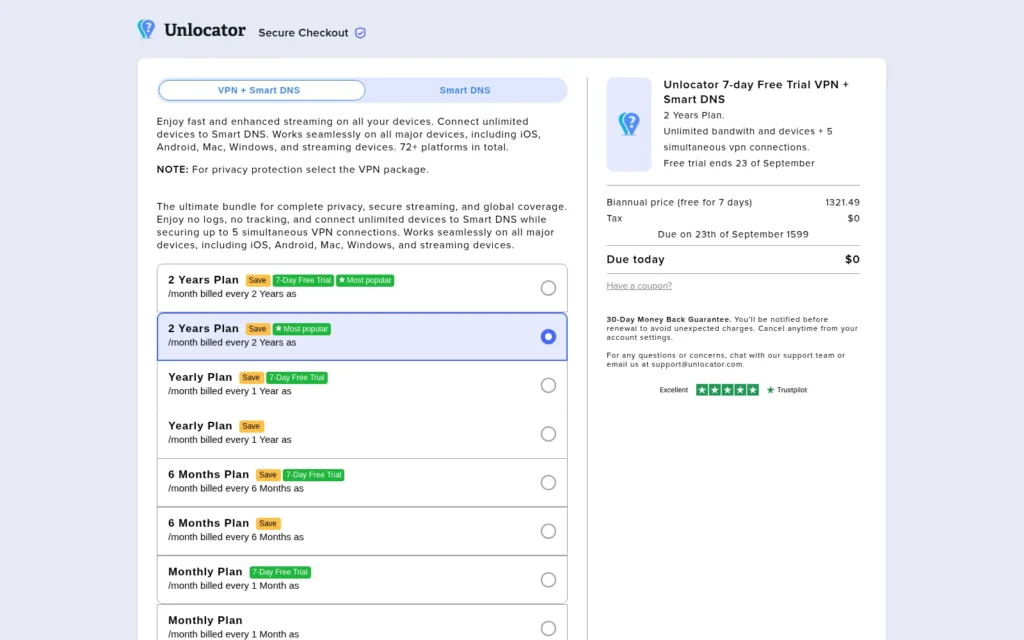The width and height of the screenshot is (1024, 640).
Task: Pick the bottom Monthly Plan radio without badges
Action: [548, 628]
